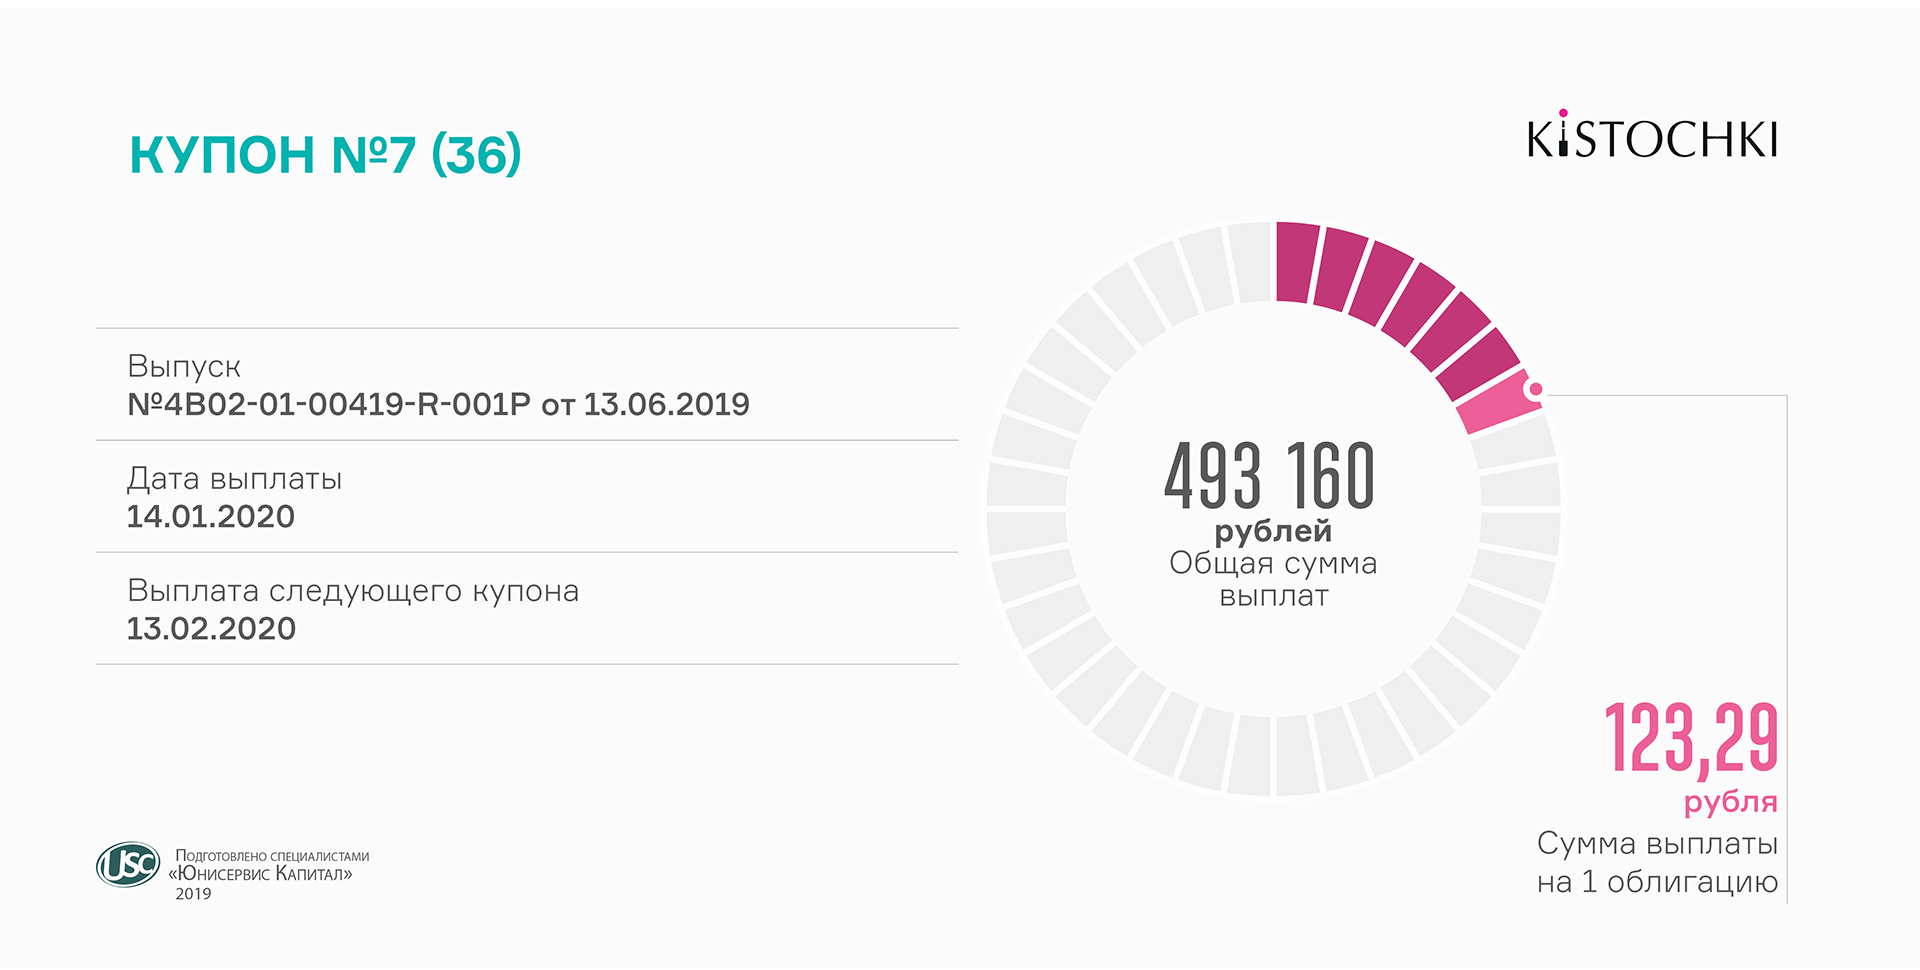Image resolution: width=1920 pixels, height=970 pixels.
Task: Select the light pink segment of the ring
Action: coord(1495,404)
